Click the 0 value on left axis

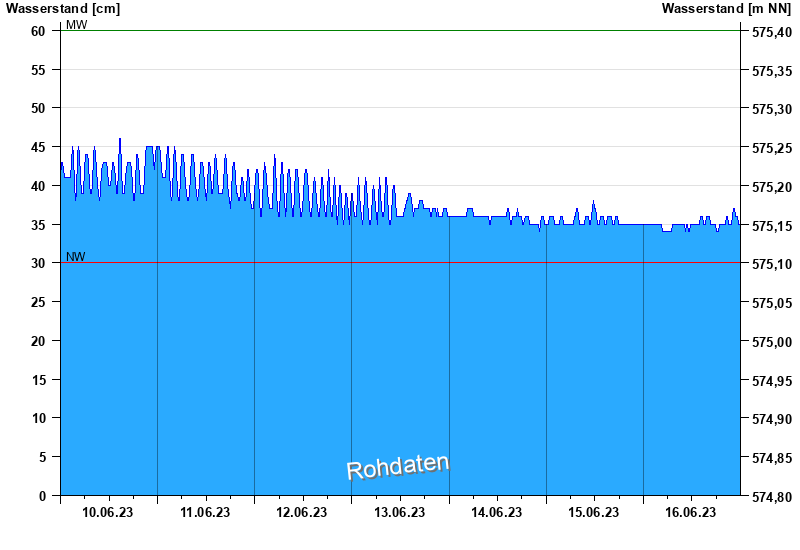click(x=42, y=495)
